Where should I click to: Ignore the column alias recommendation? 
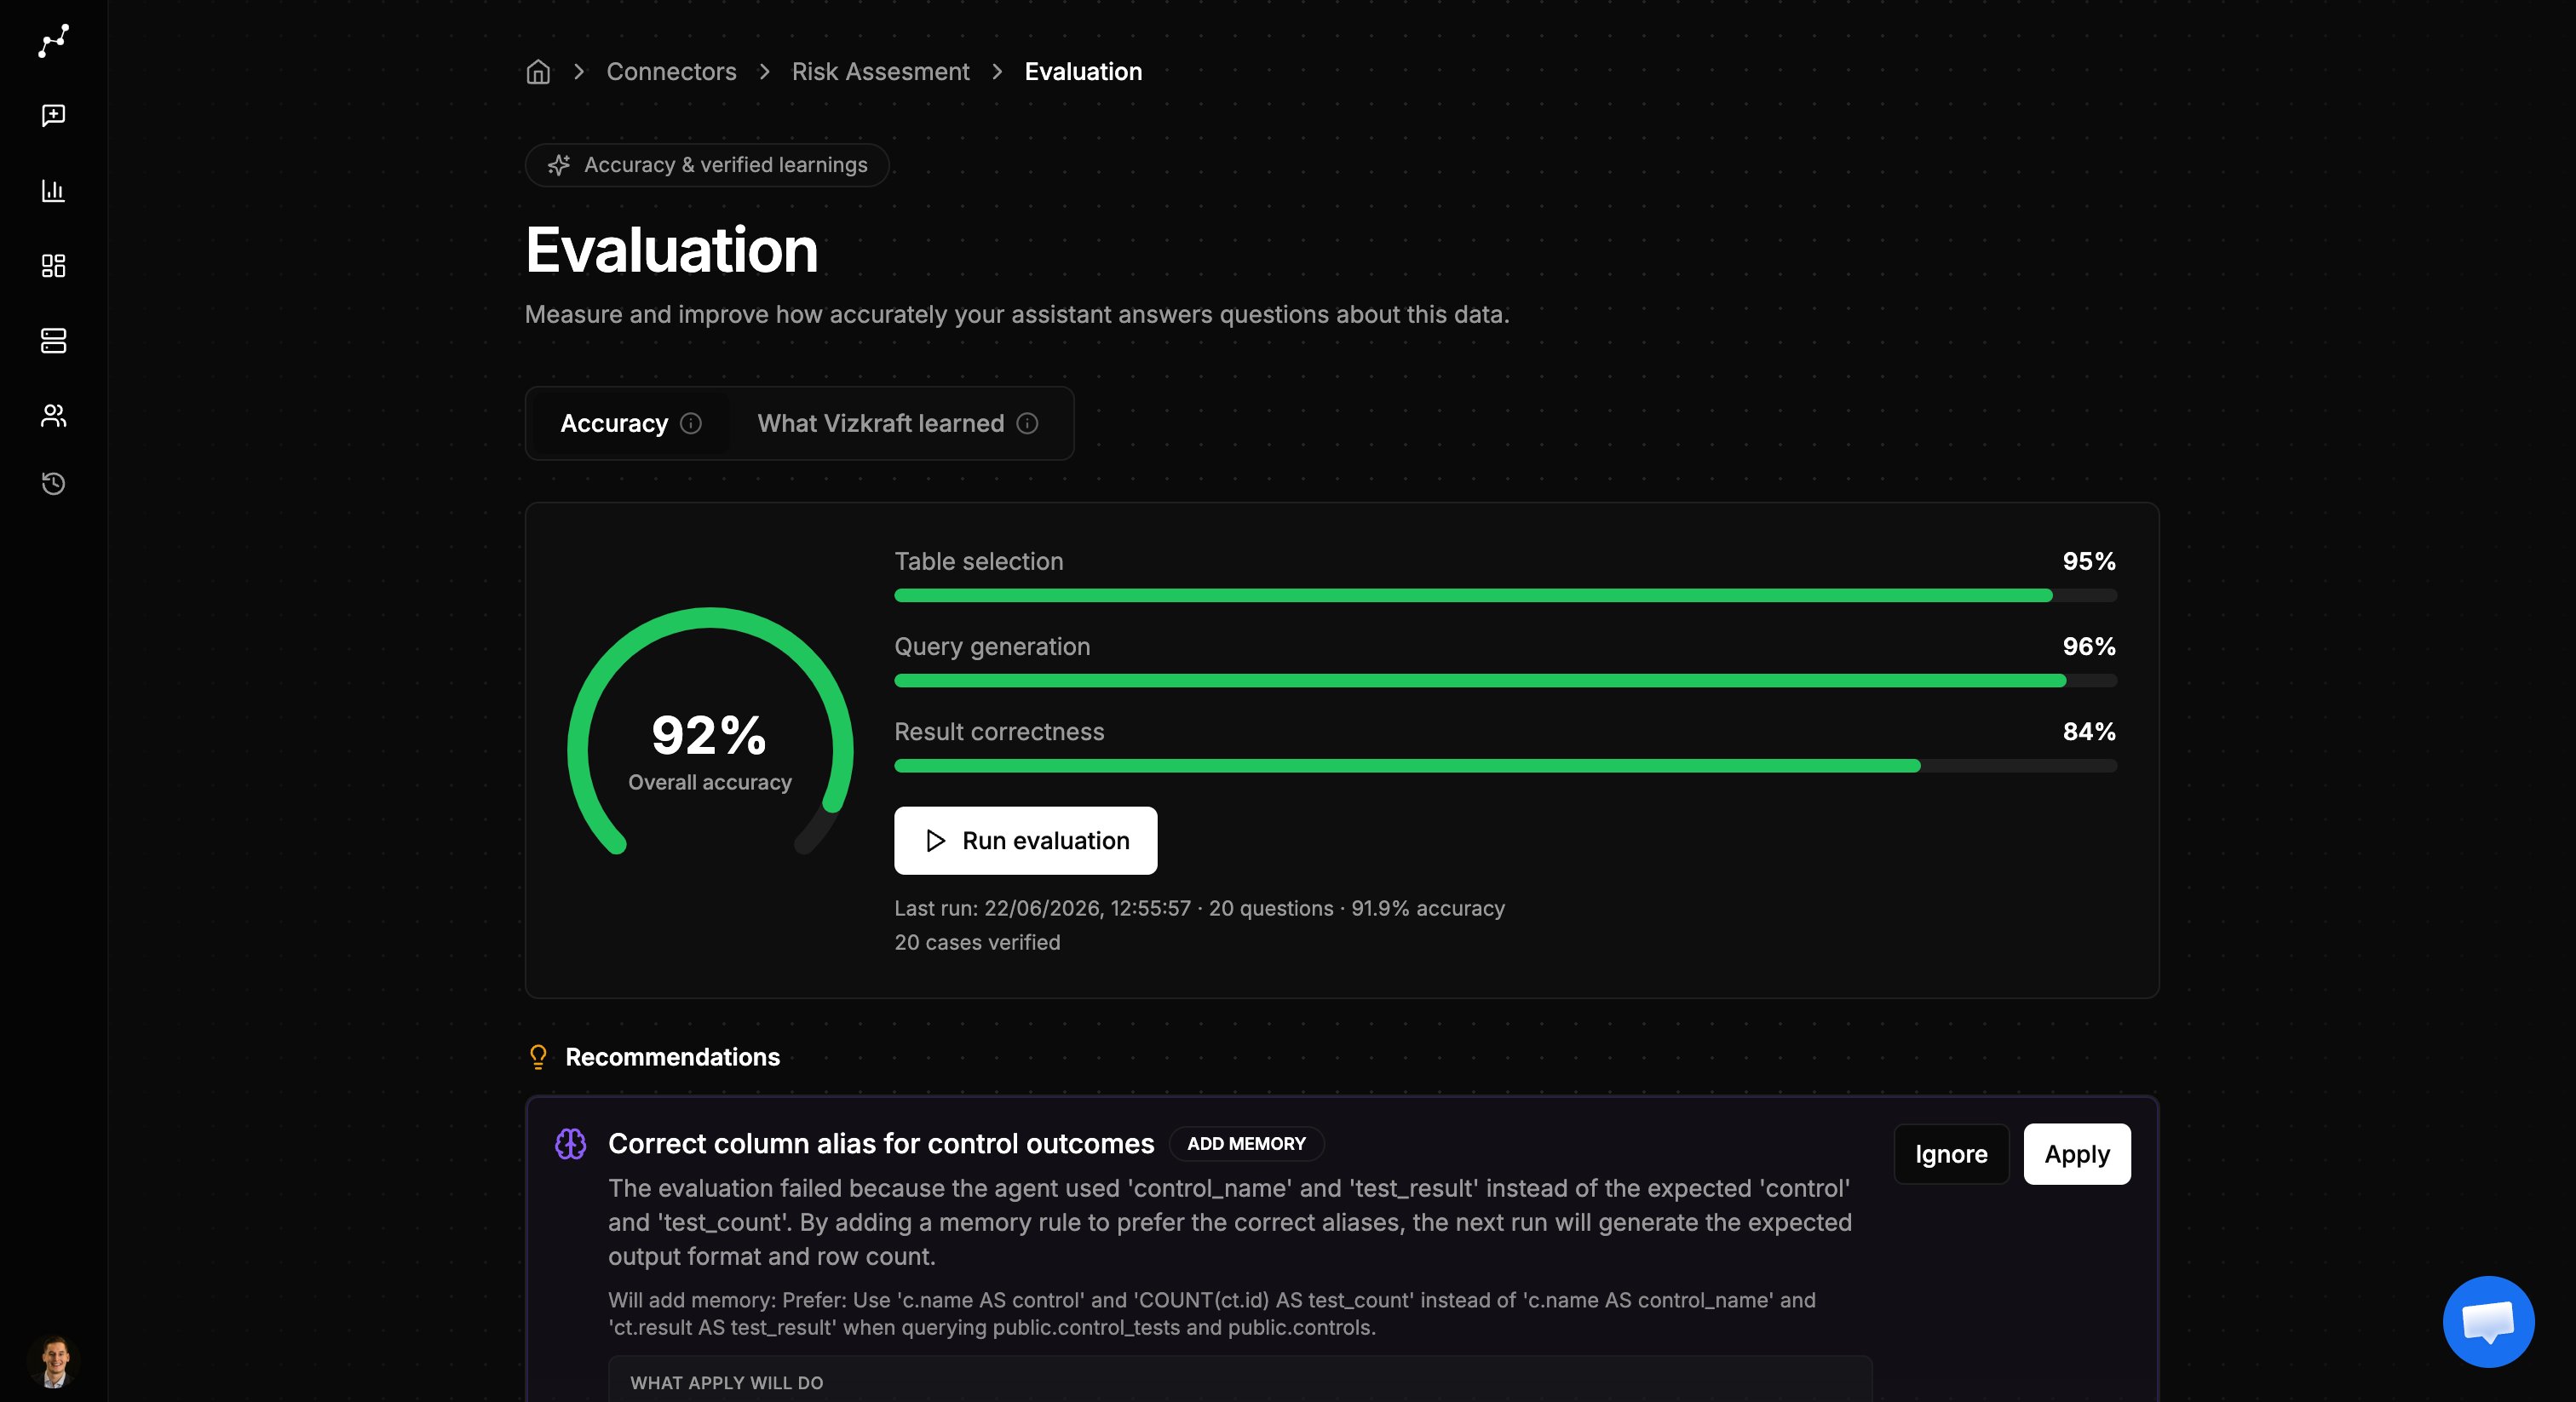point(1951,1154)
